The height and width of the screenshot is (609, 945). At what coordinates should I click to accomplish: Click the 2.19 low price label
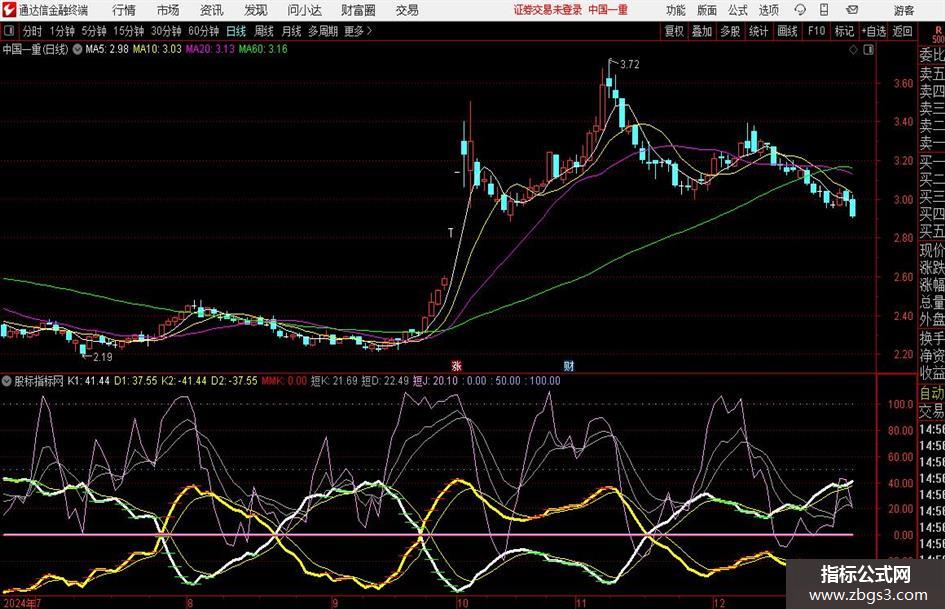pyautogui.click(x=102, y=357)
